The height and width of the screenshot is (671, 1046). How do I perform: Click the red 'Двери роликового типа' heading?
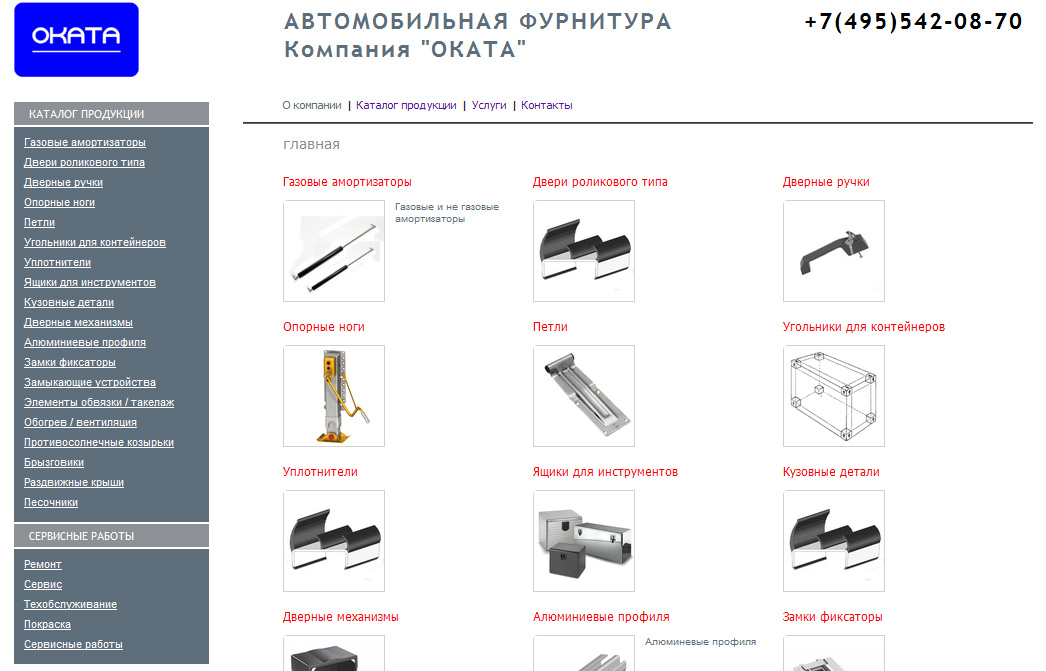click(600, 182)
